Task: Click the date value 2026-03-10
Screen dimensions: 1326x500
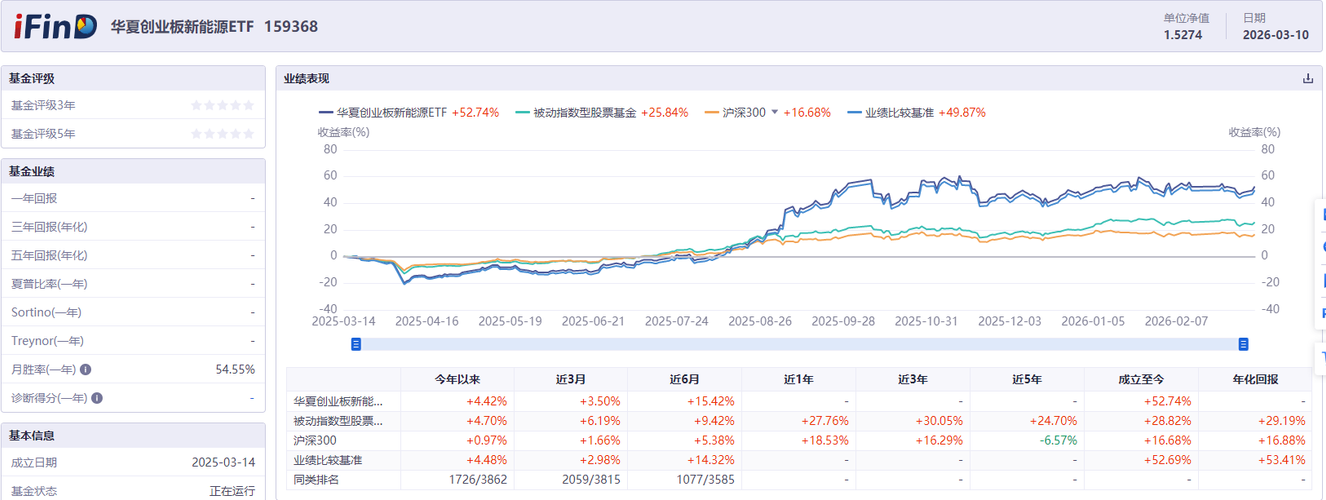Action: 1275,35
